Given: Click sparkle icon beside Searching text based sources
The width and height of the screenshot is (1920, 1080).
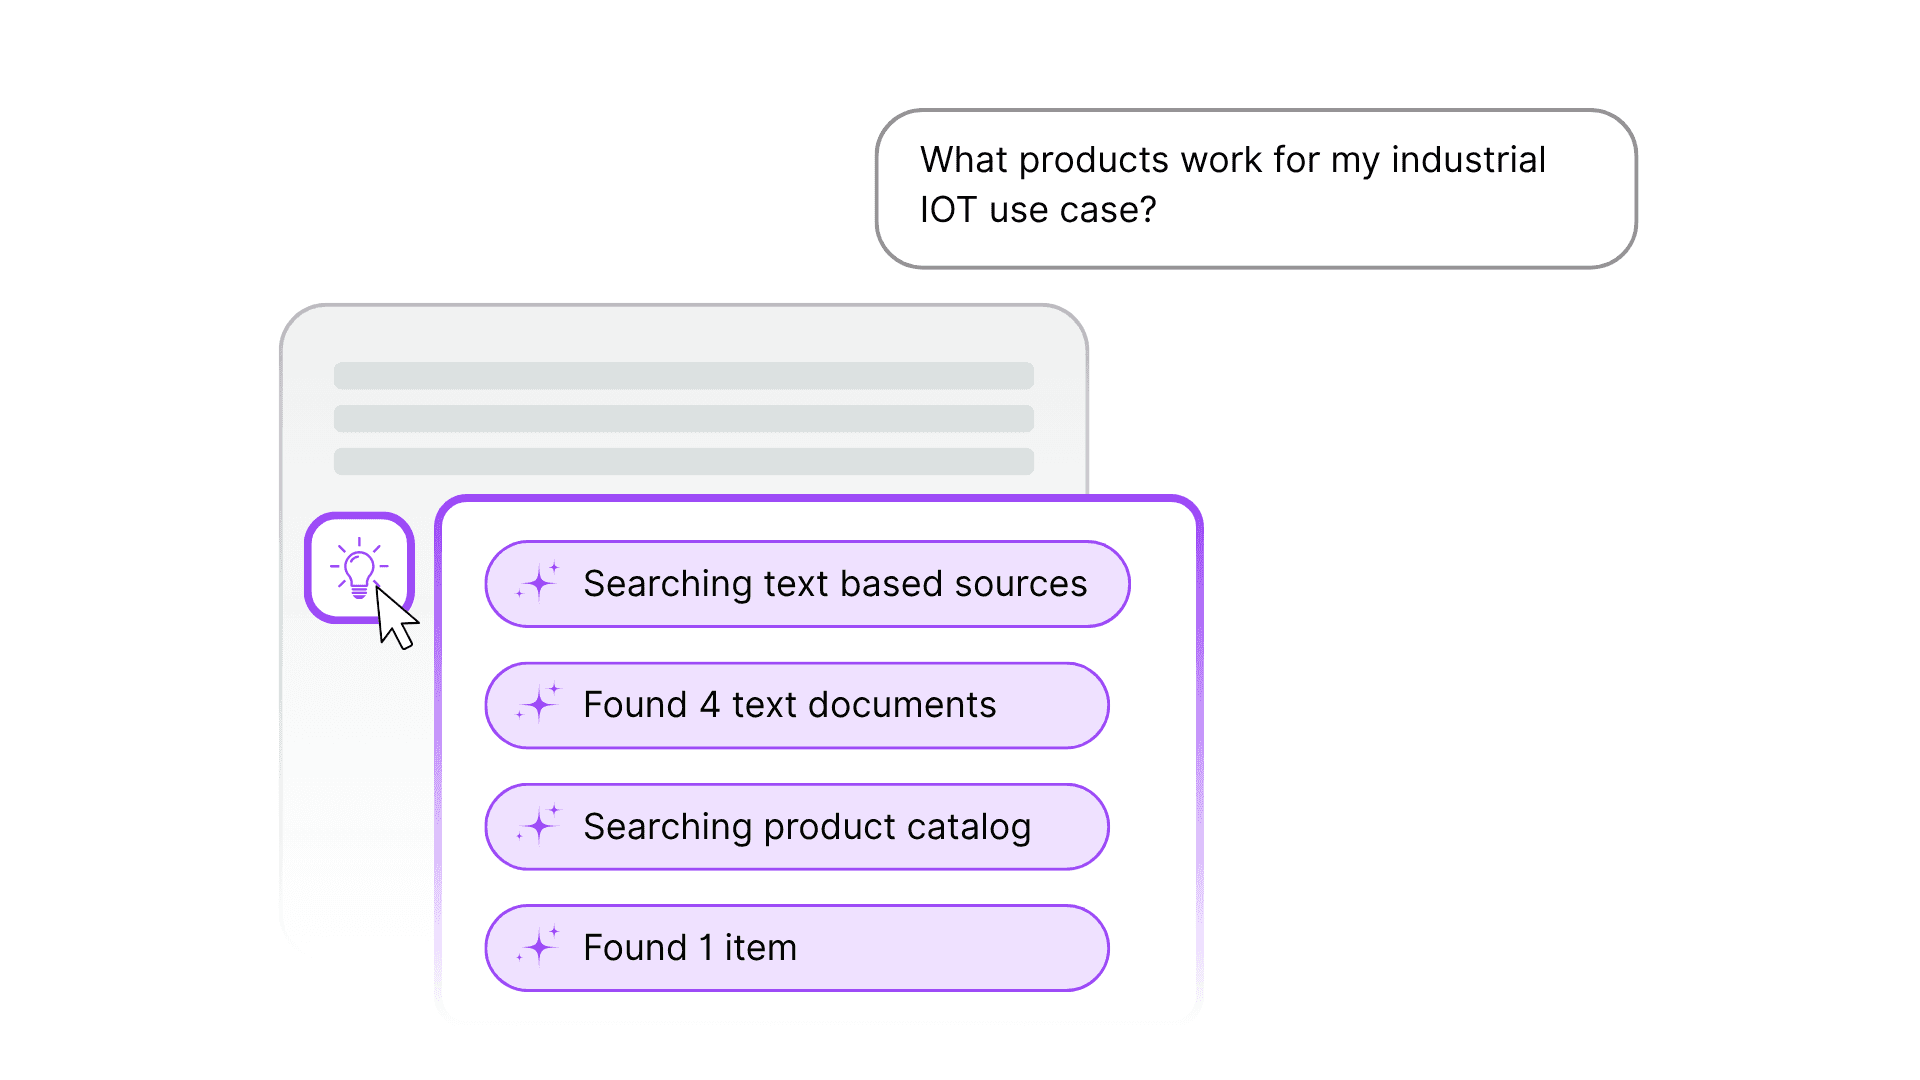Looking at the screenshot, I should pyautogui.click(x=539, y=582).
